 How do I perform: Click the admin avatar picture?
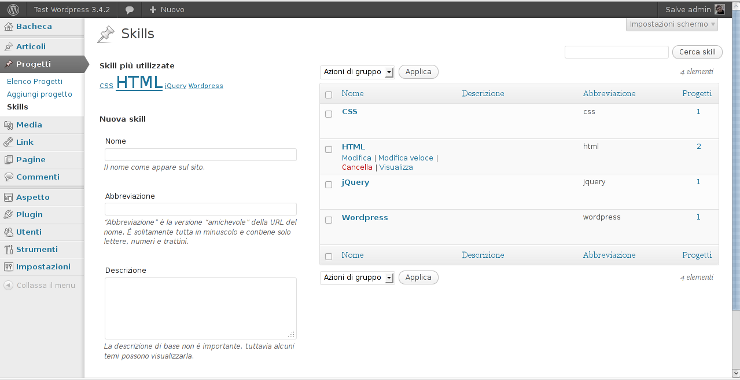pyautogui.click(x=719, y=9)
